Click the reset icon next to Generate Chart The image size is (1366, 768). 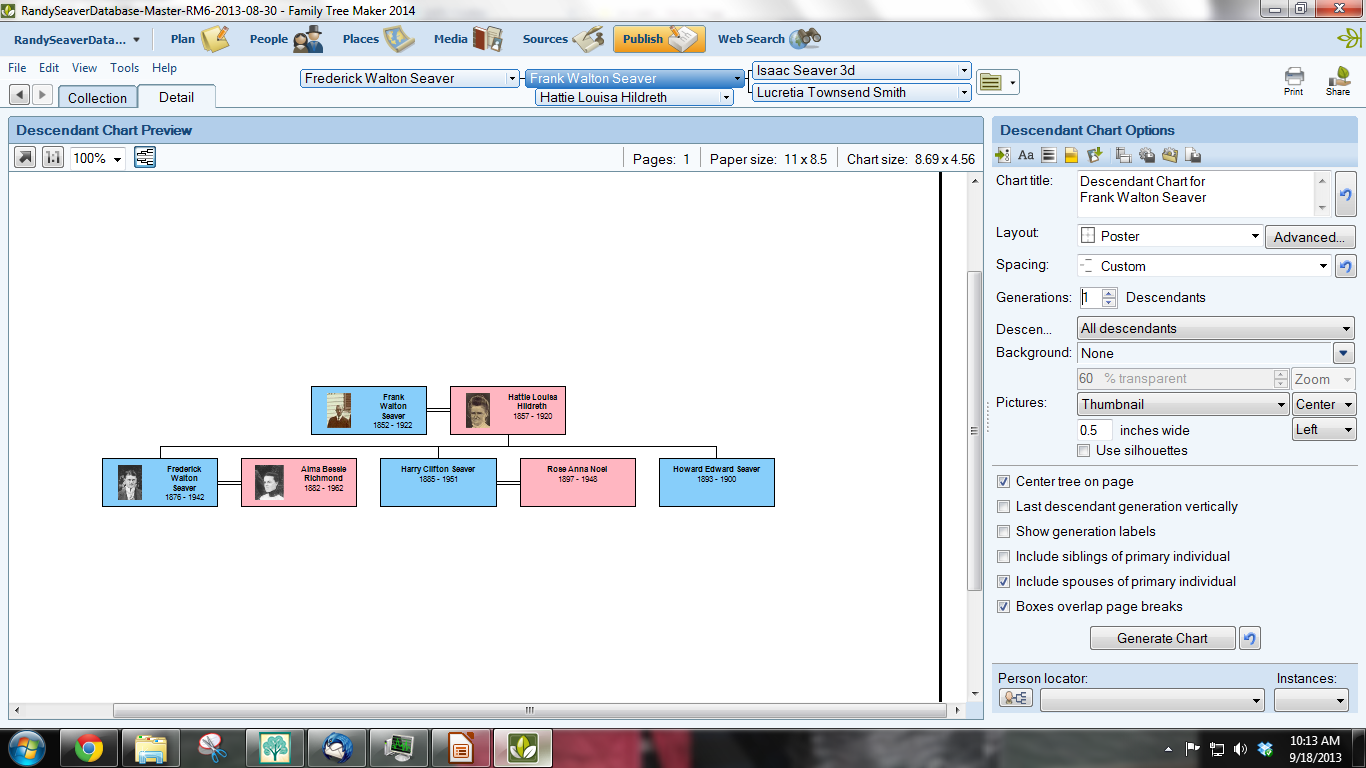coord(1249,638)
